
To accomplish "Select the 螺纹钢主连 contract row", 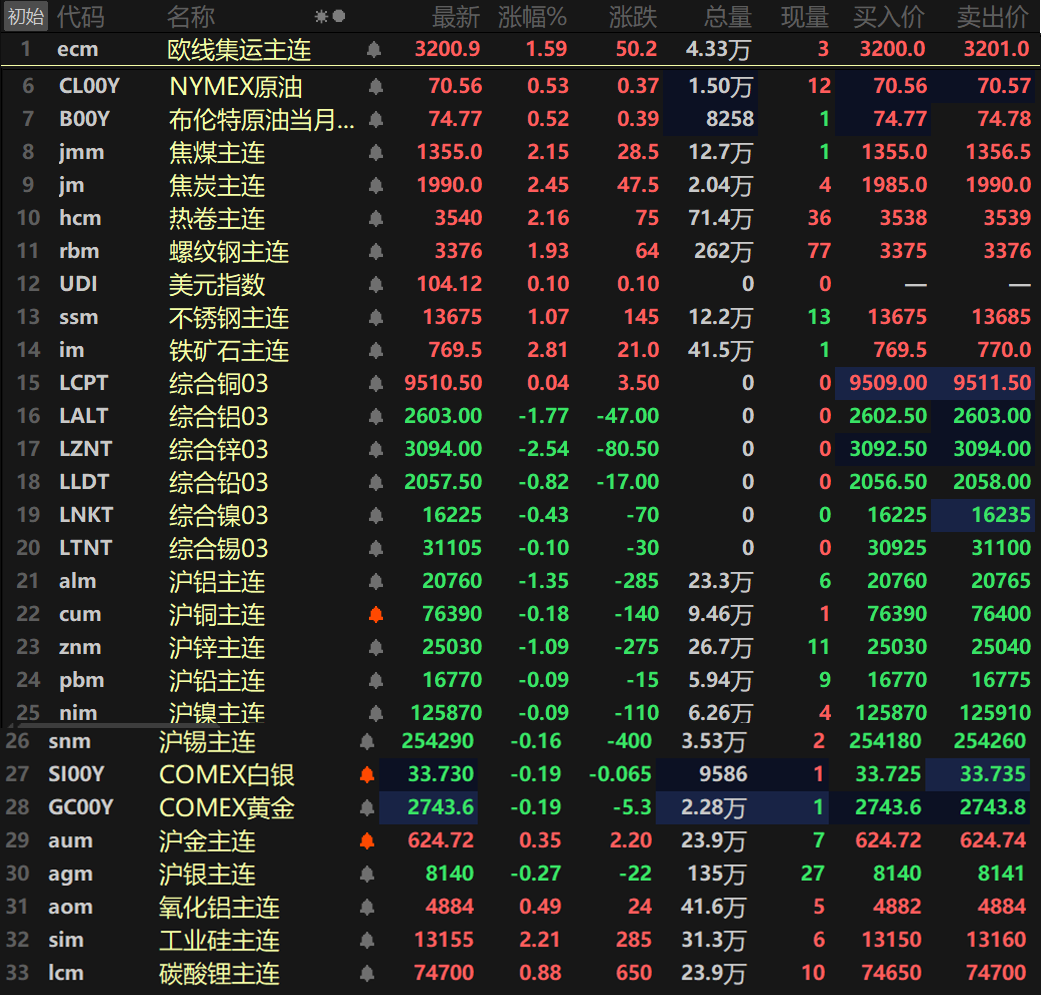I will point(229,252).
